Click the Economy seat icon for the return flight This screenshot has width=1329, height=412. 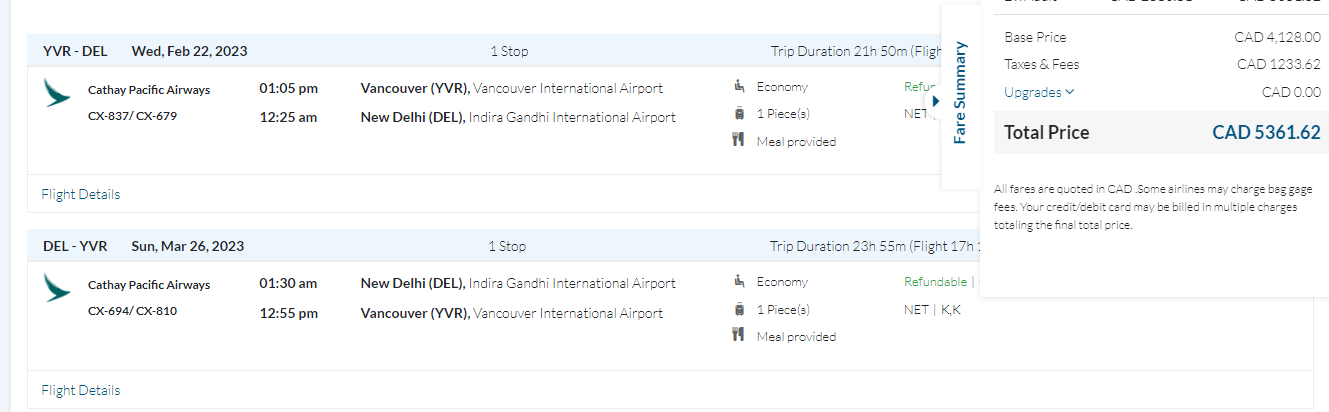tap(739, 281)
